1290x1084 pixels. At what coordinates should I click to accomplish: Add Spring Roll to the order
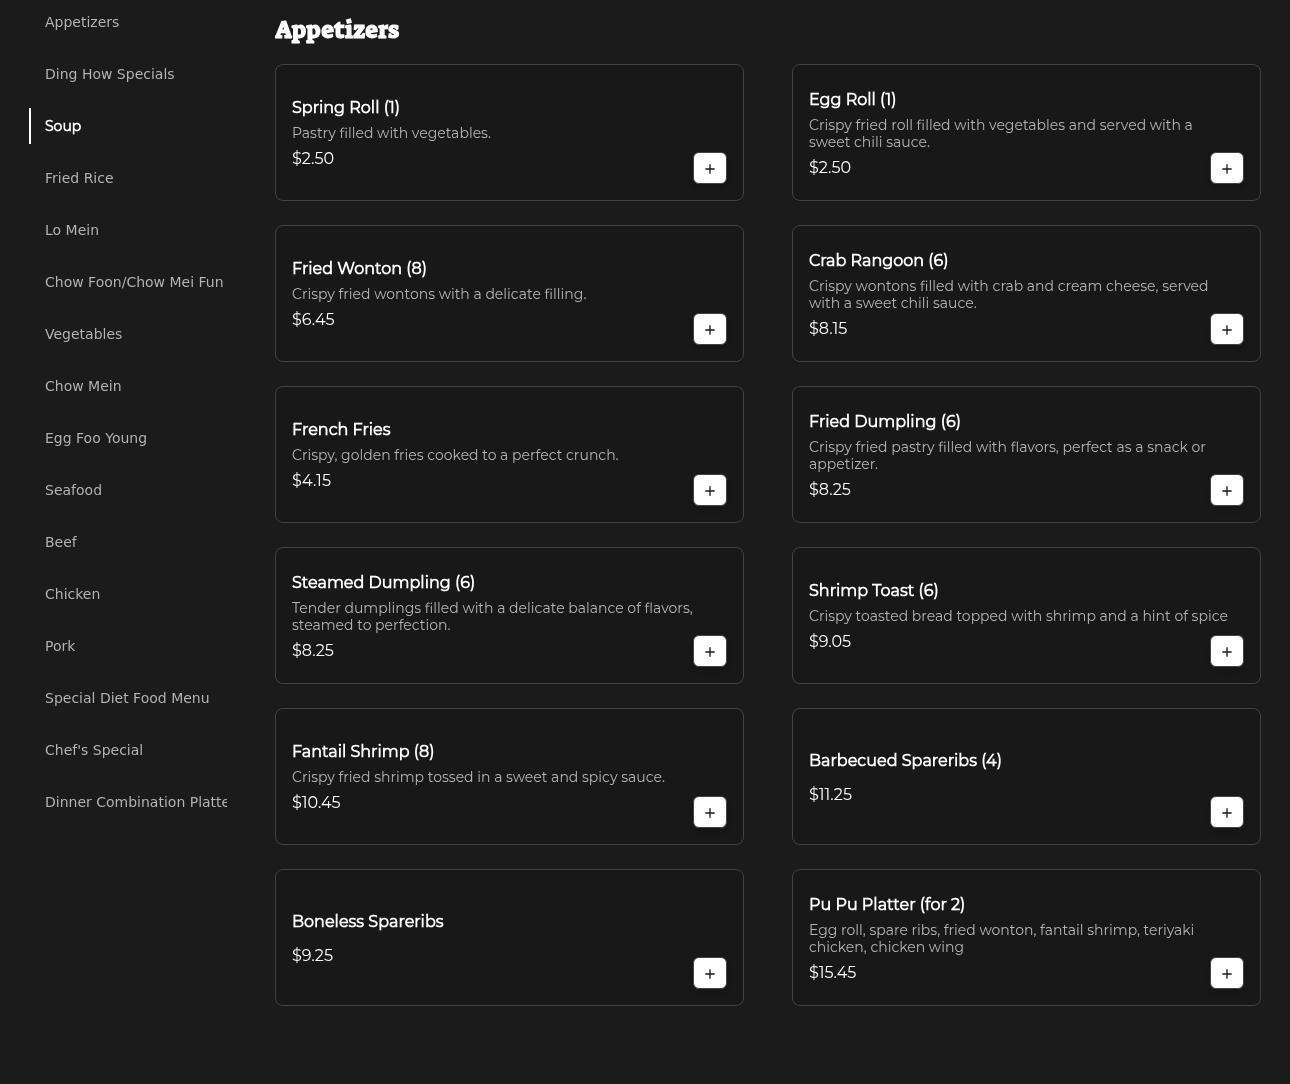709,168
